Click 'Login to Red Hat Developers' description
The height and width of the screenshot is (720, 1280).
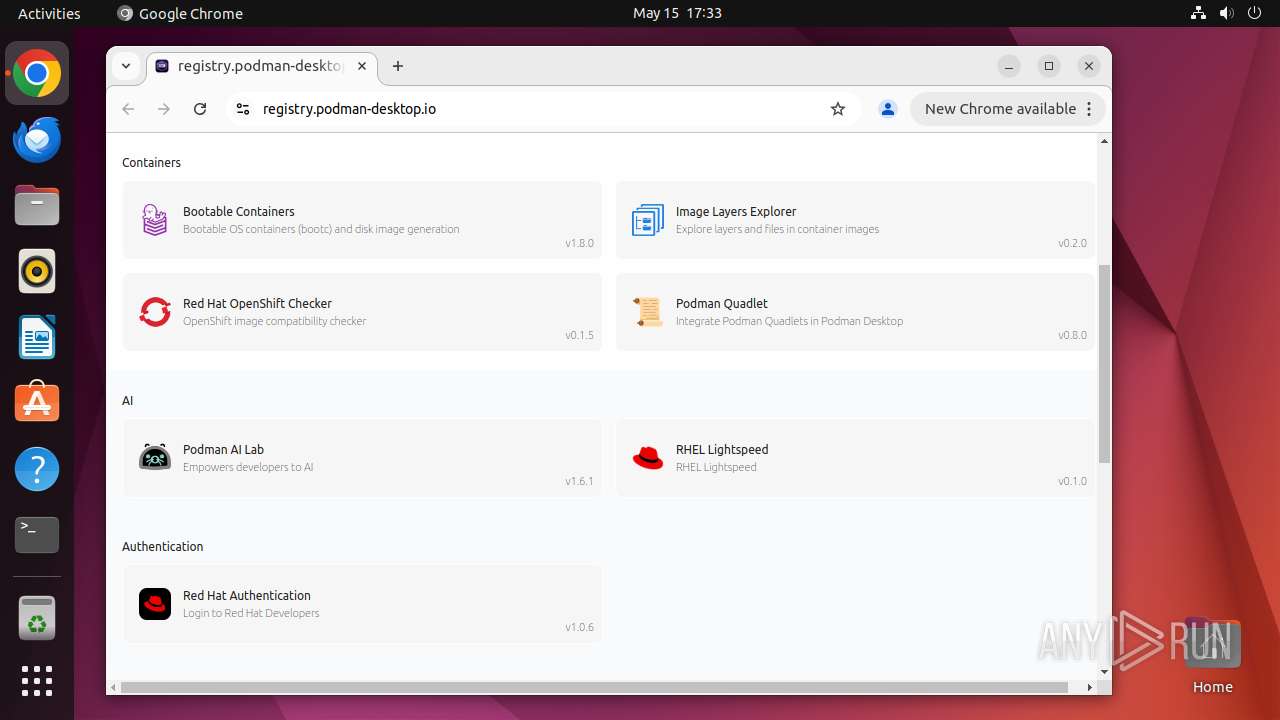click(251, 613)
